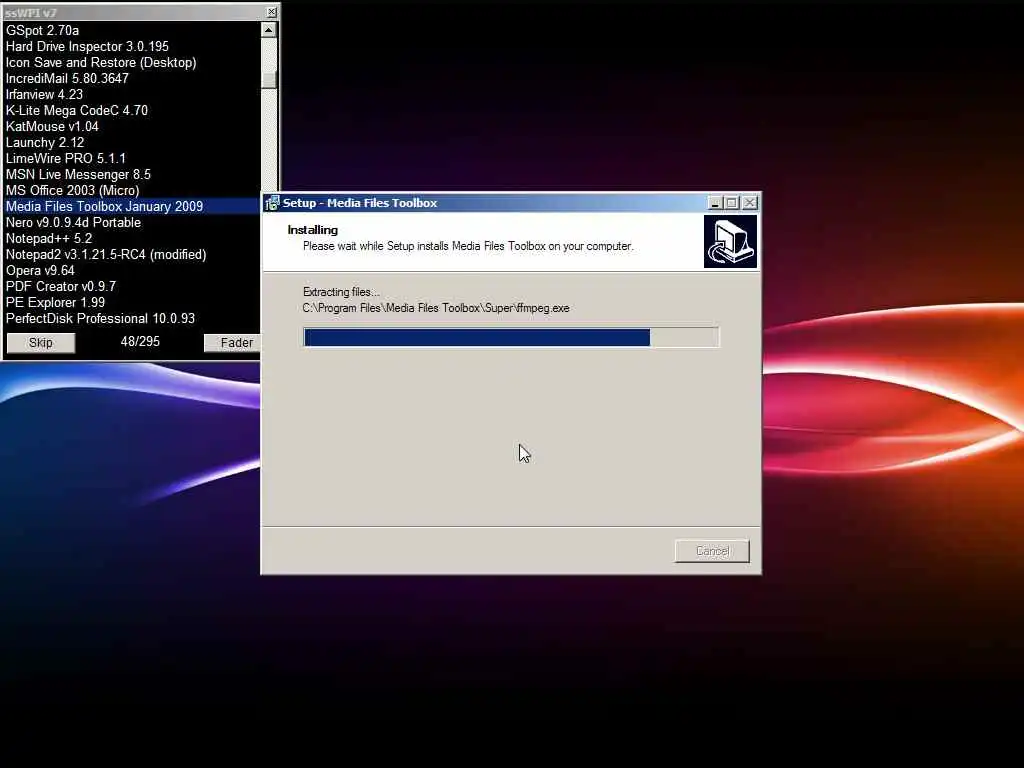The image size is (1024, 768).
Task: Click the 48/295 progress counter
Action: [140, 342]
